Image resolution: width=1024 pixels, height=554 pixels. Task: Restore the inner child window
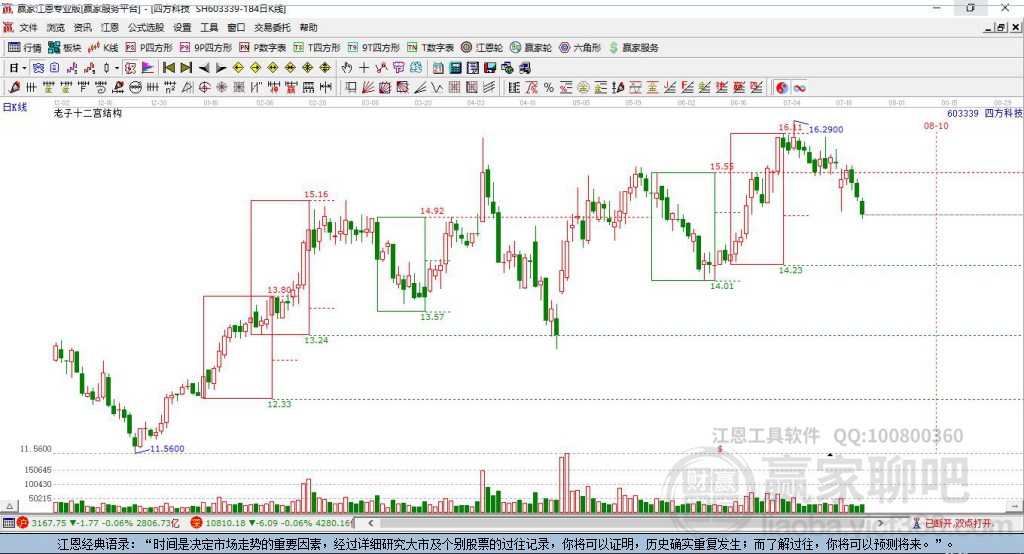click(x=1000, y=27)
